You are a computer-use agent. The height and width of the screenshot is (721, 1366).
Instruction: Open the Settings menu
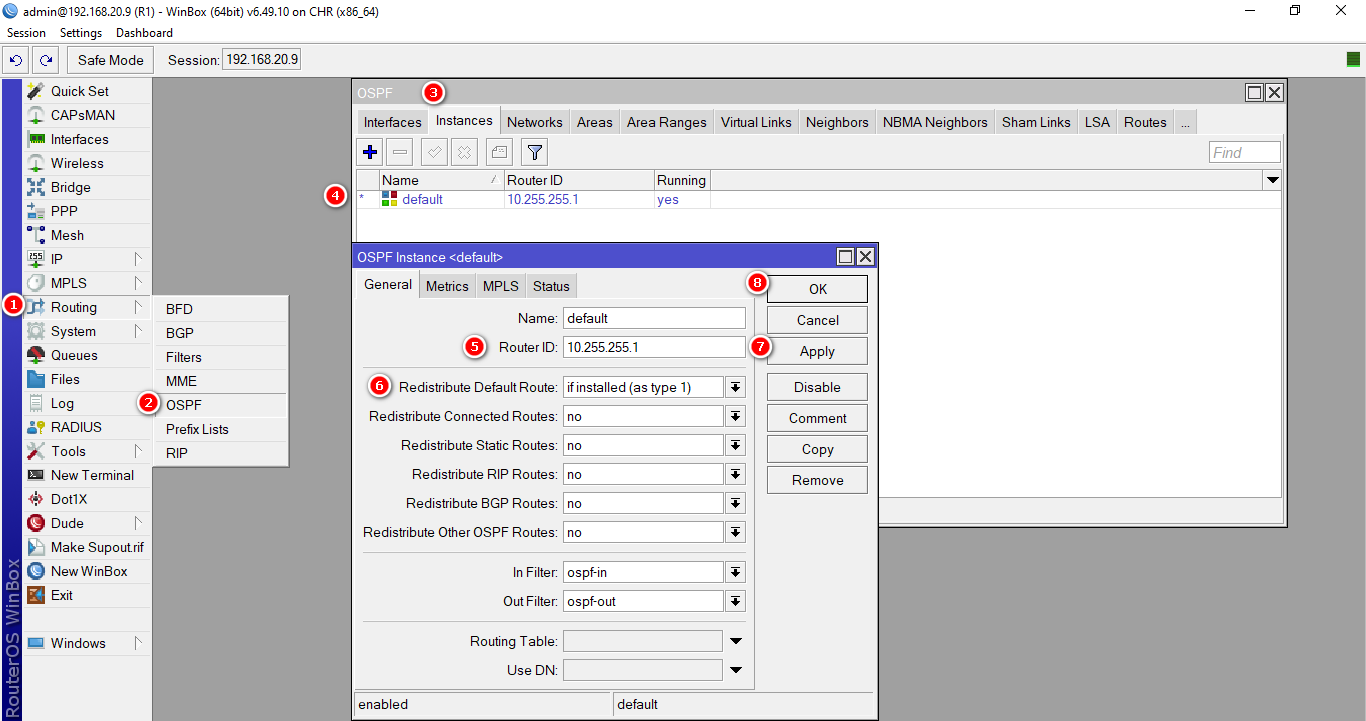click(x=81, y=33)
